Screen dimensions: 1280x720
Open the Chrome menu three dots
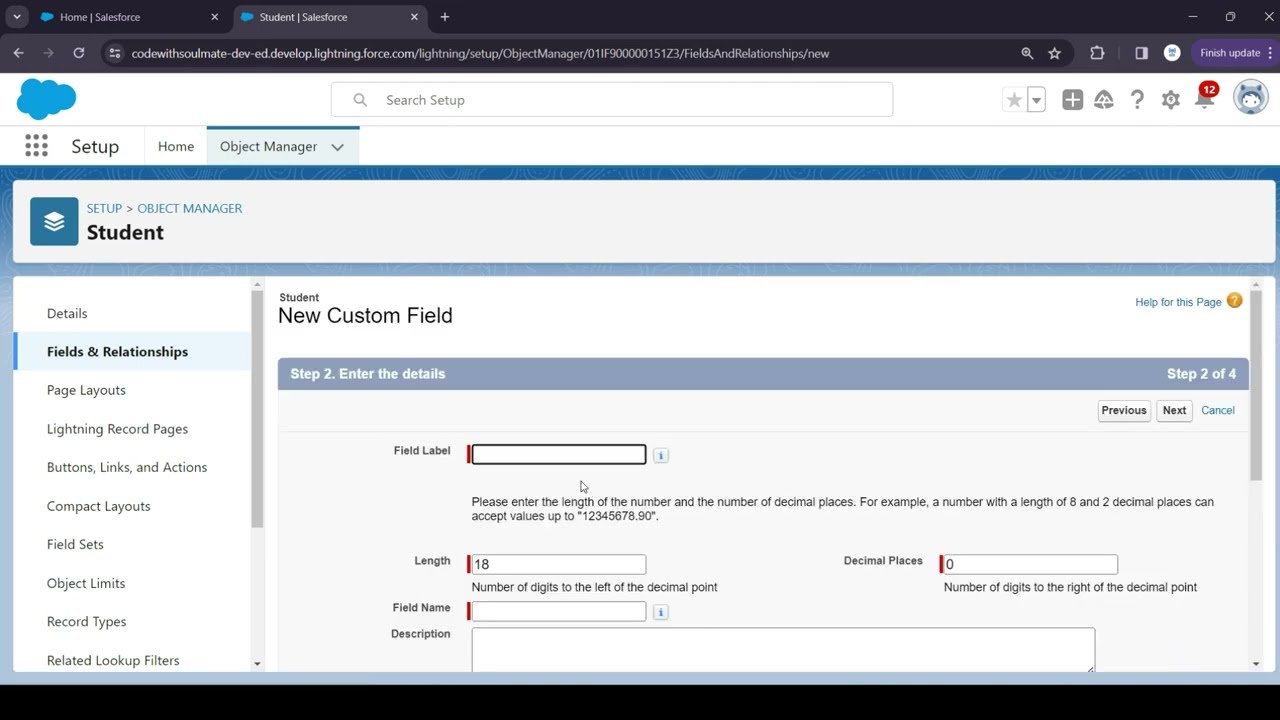(x=1270, y=53)
